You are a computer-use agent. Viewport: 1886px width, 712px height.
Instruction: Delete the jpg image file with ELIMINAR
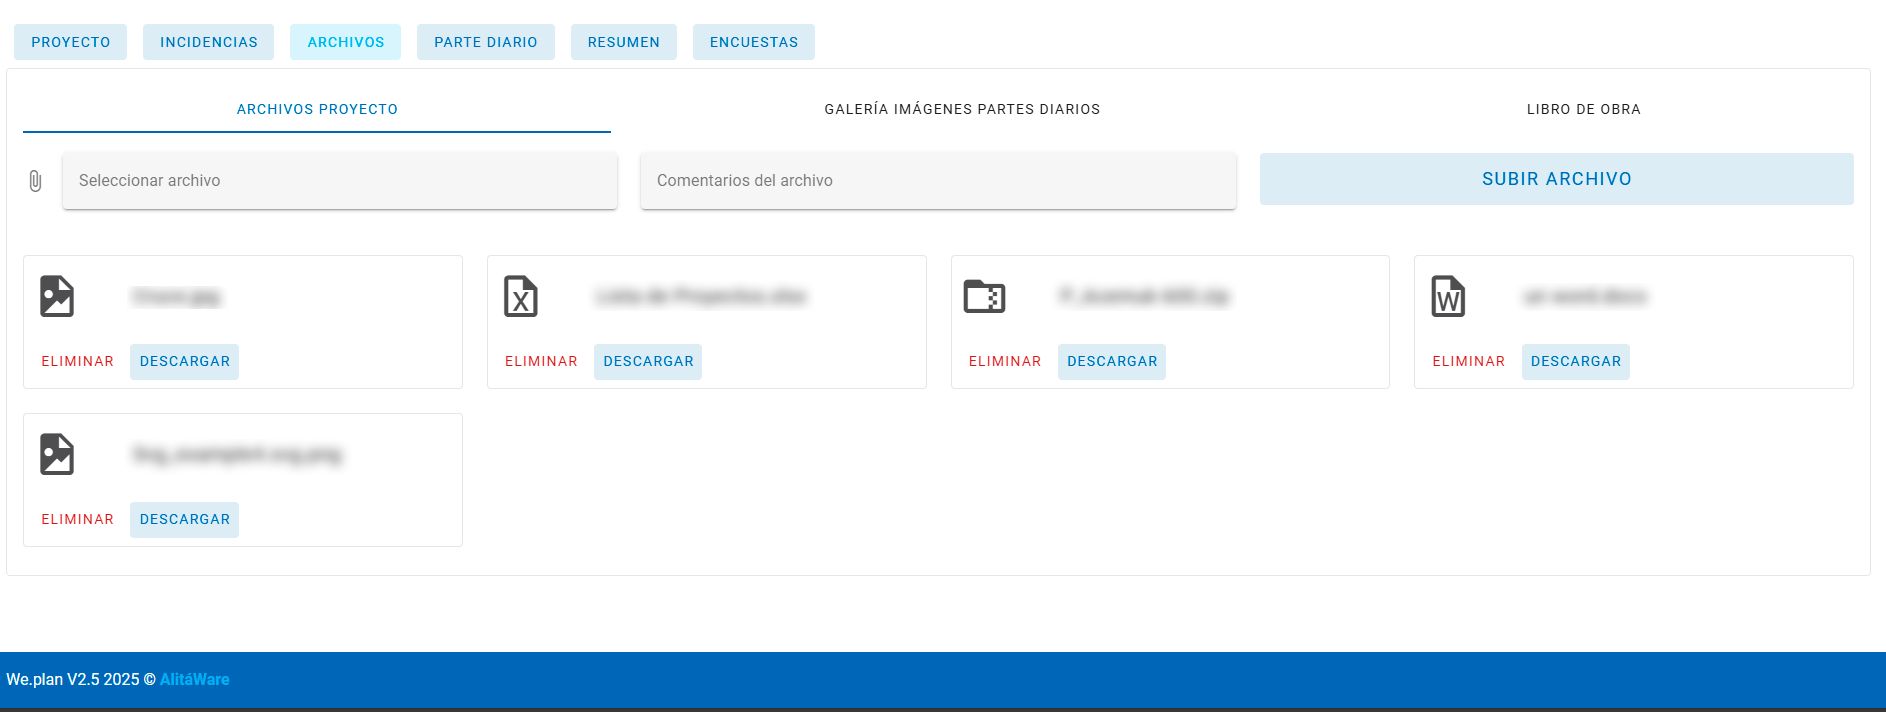click(x=78, y=362)
